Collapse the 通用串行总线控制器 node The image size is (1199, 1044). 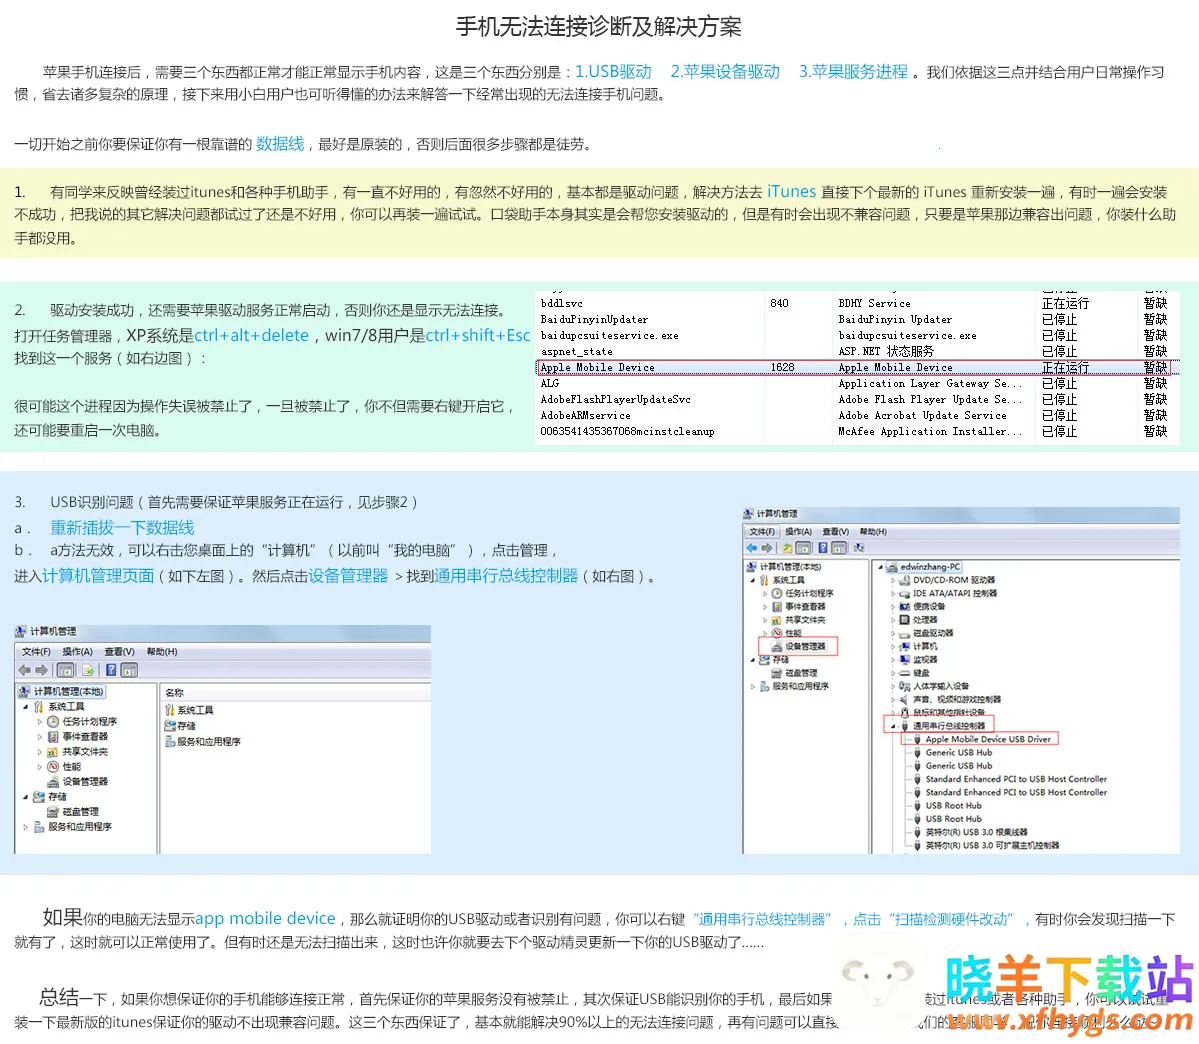tap(892, 726)
